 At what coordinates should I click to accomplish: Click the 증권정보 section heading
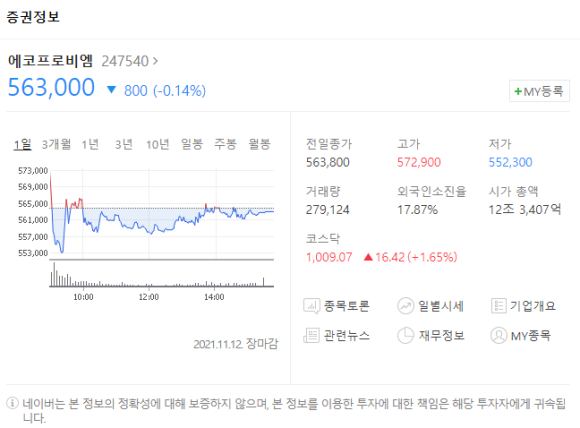pos(33,17)
